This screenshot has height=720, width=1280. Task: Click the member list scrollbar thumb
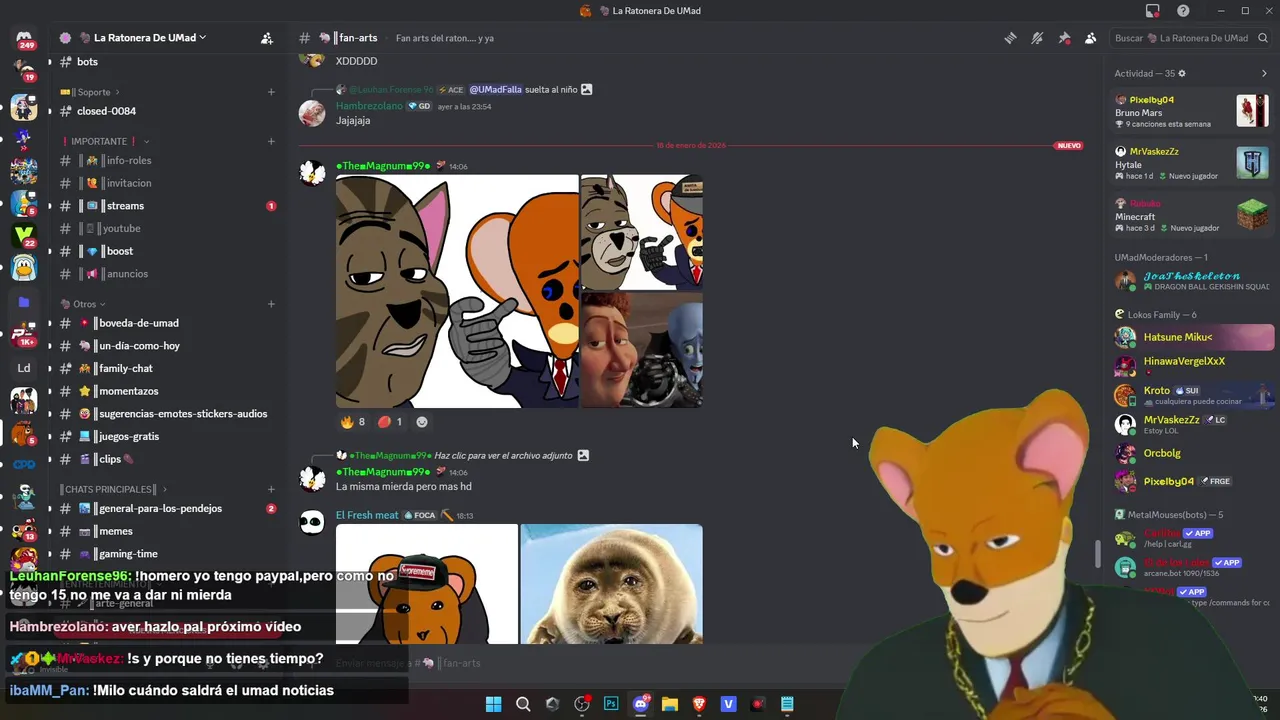pos(1098,553)
